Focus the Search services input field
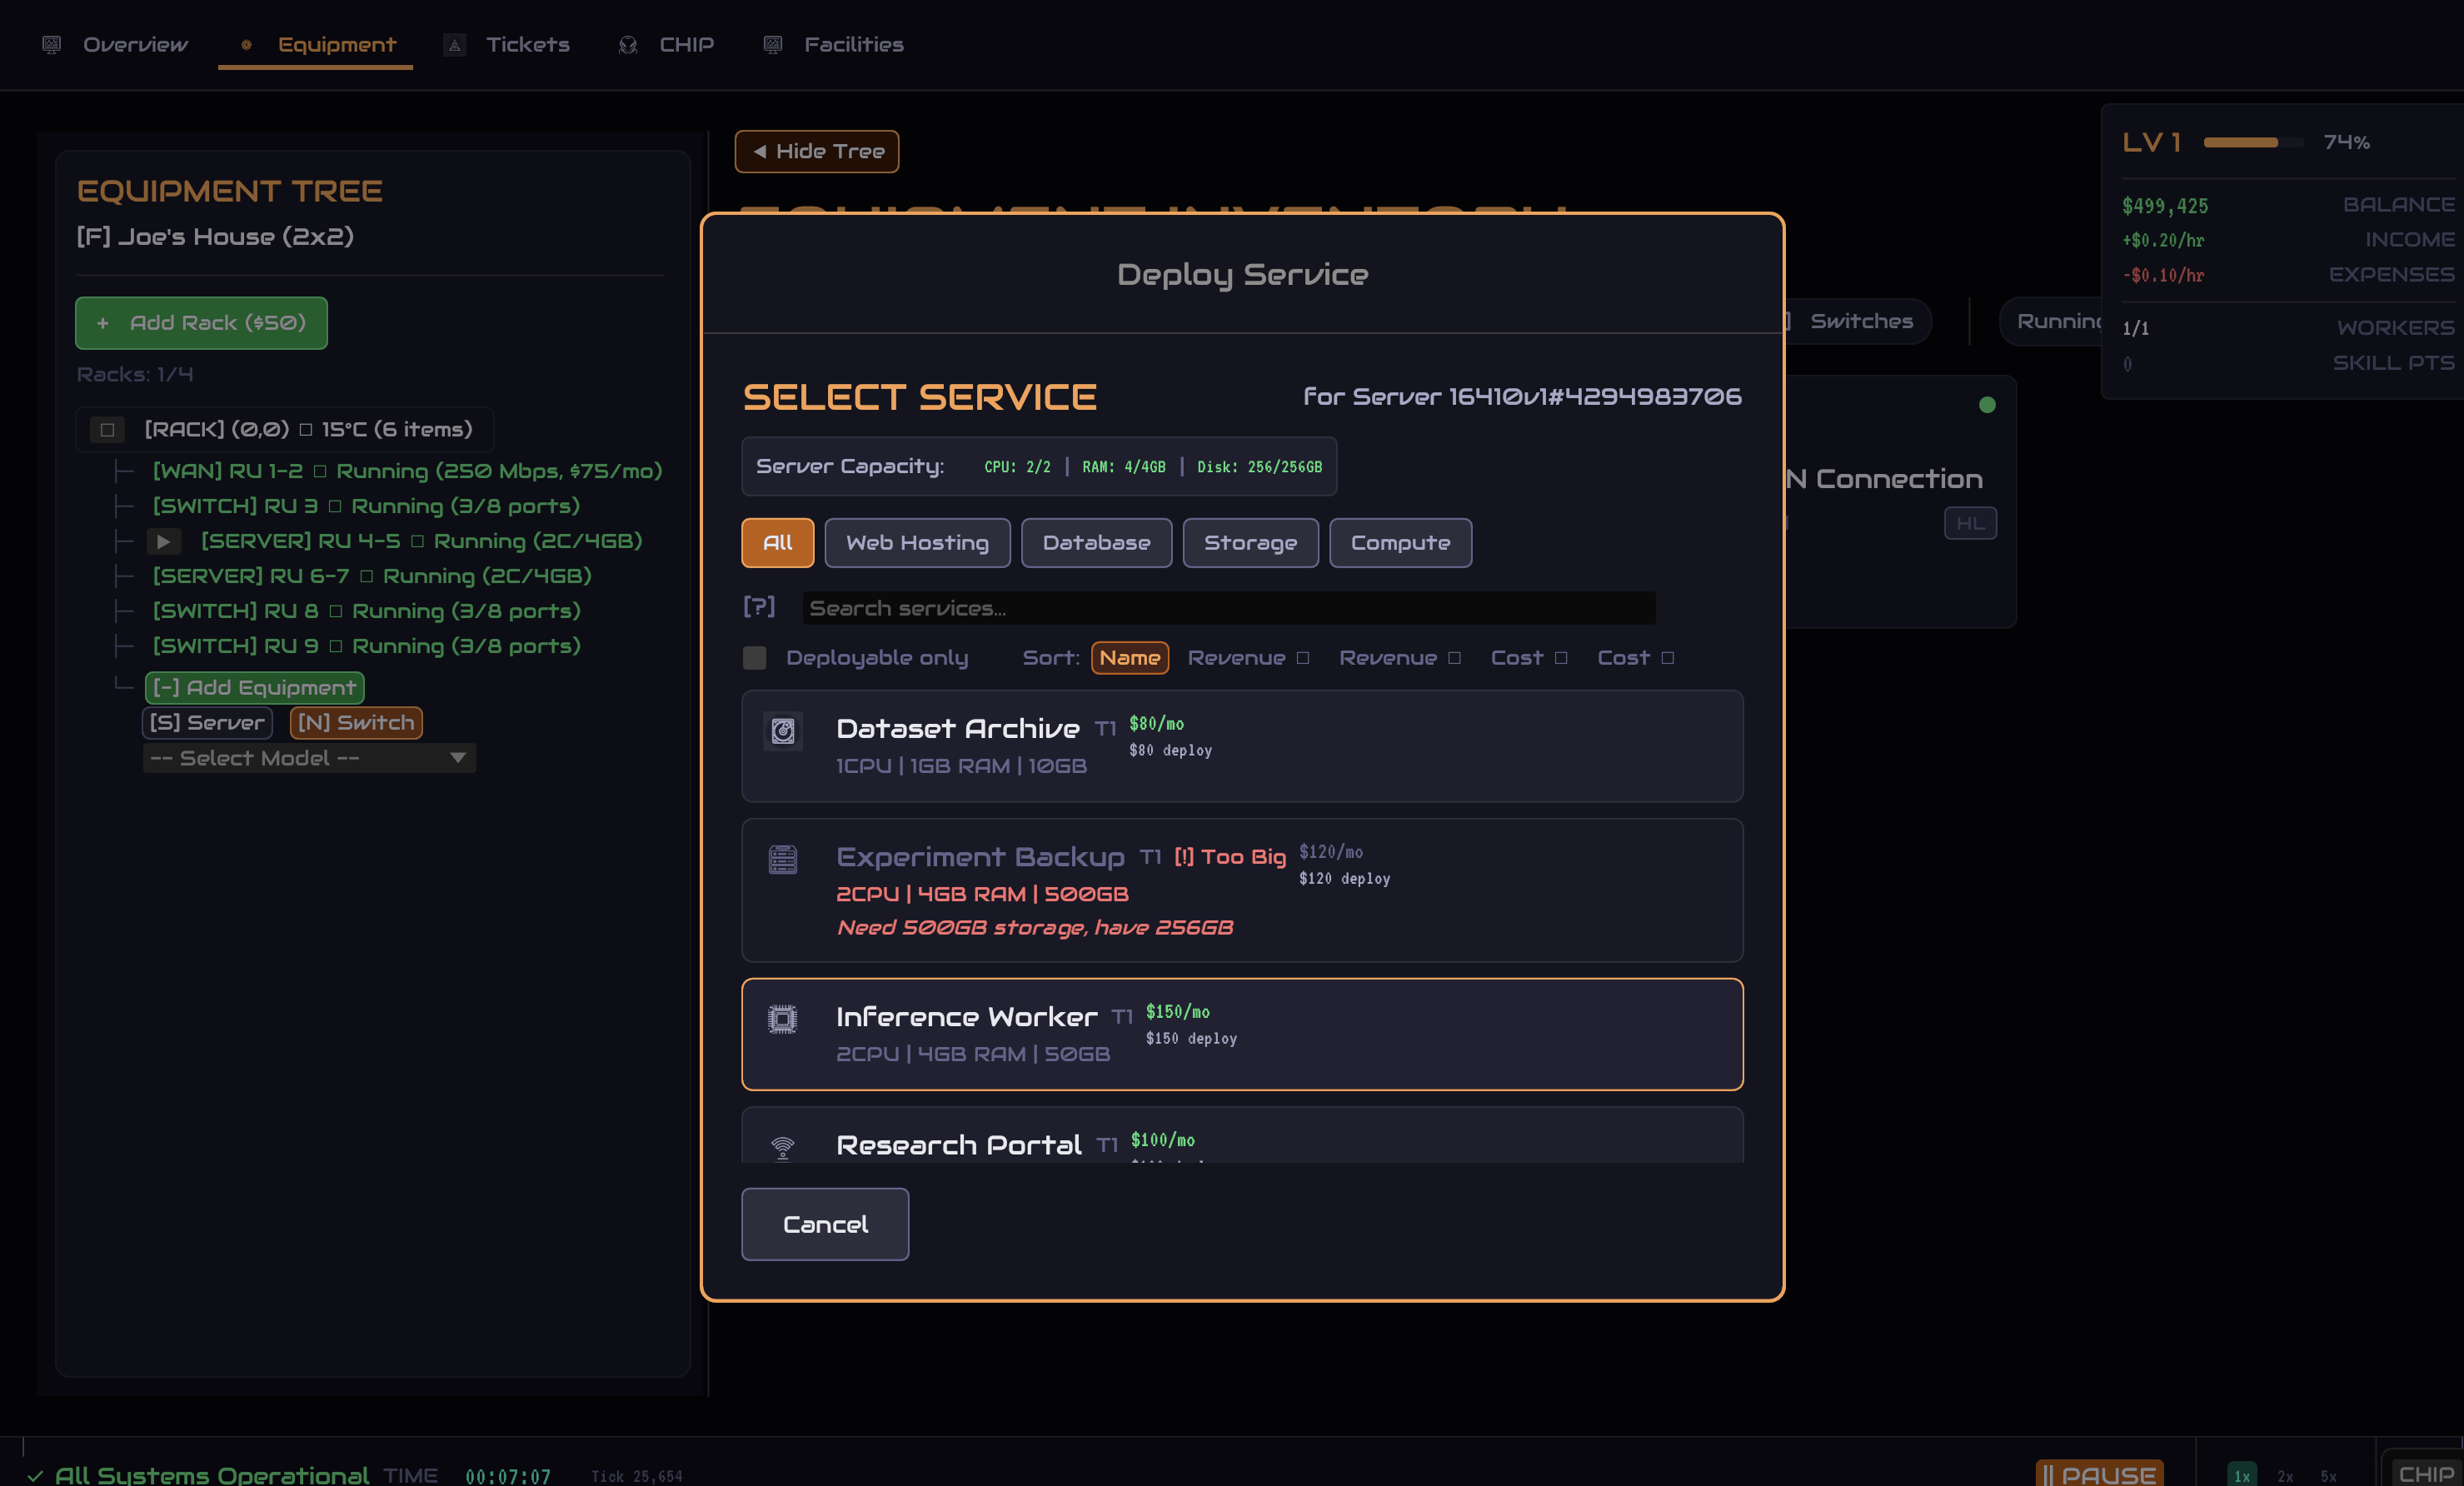The height and width of the screenshot is (1486, 2464). (1228, 607)
